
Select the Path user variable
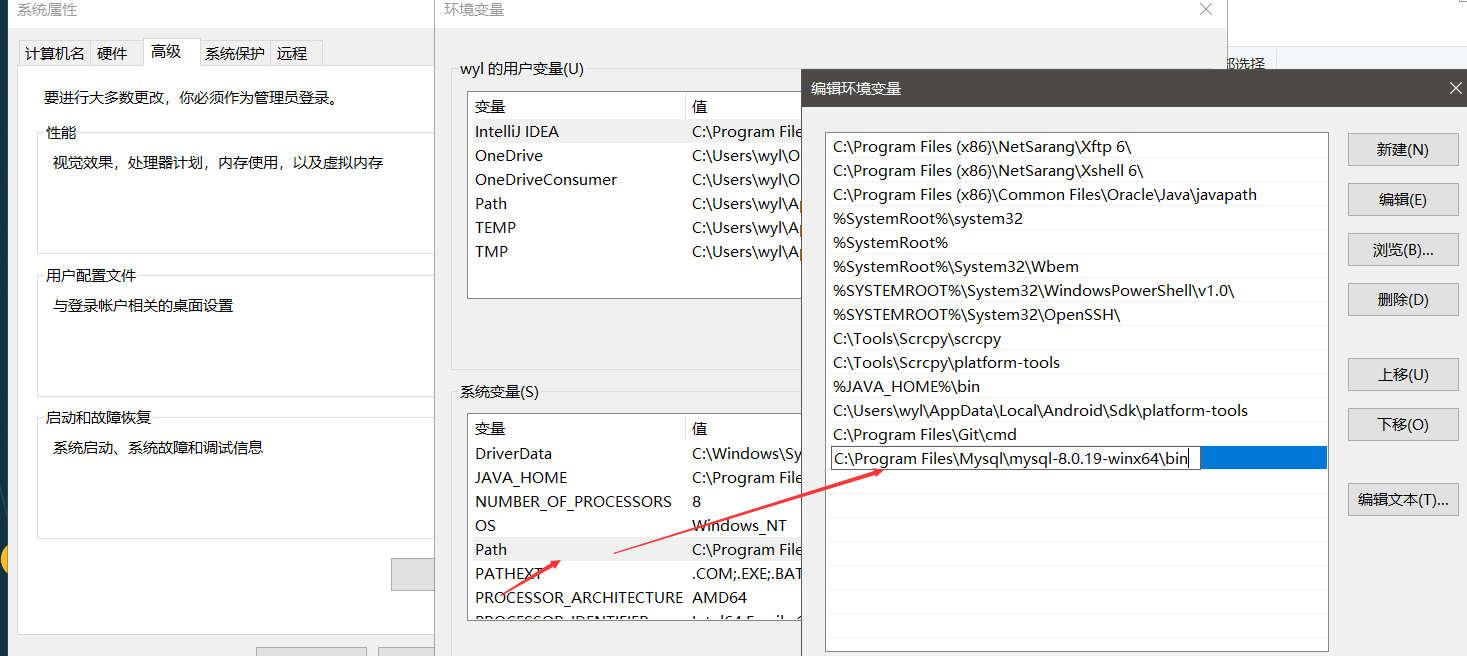635,203
